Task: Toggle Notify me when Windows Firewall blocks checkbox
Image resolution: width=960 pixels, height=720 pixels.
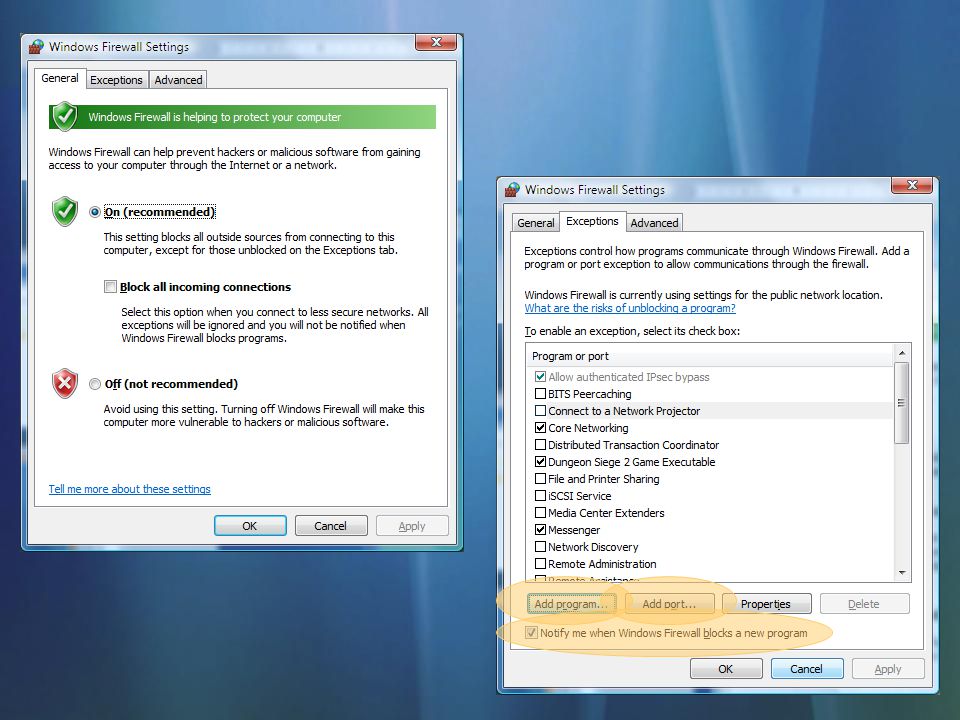Action: point(531,633)
